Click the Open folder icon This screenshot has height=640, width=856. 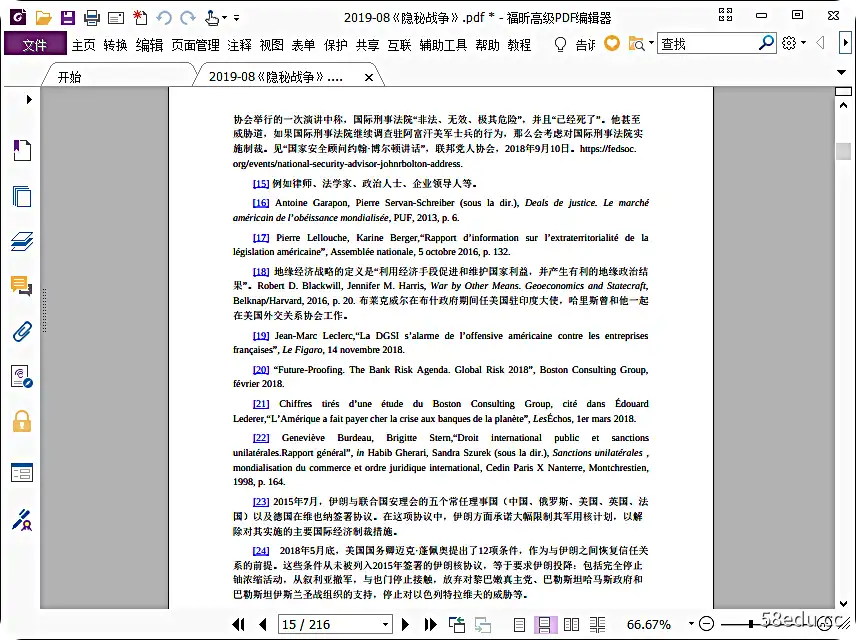coord(43,18)
